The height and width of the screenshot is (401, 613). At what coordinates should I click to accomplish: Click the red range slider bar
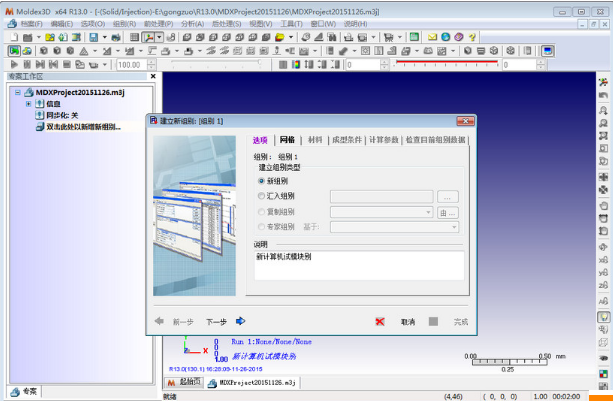point(446,62)
